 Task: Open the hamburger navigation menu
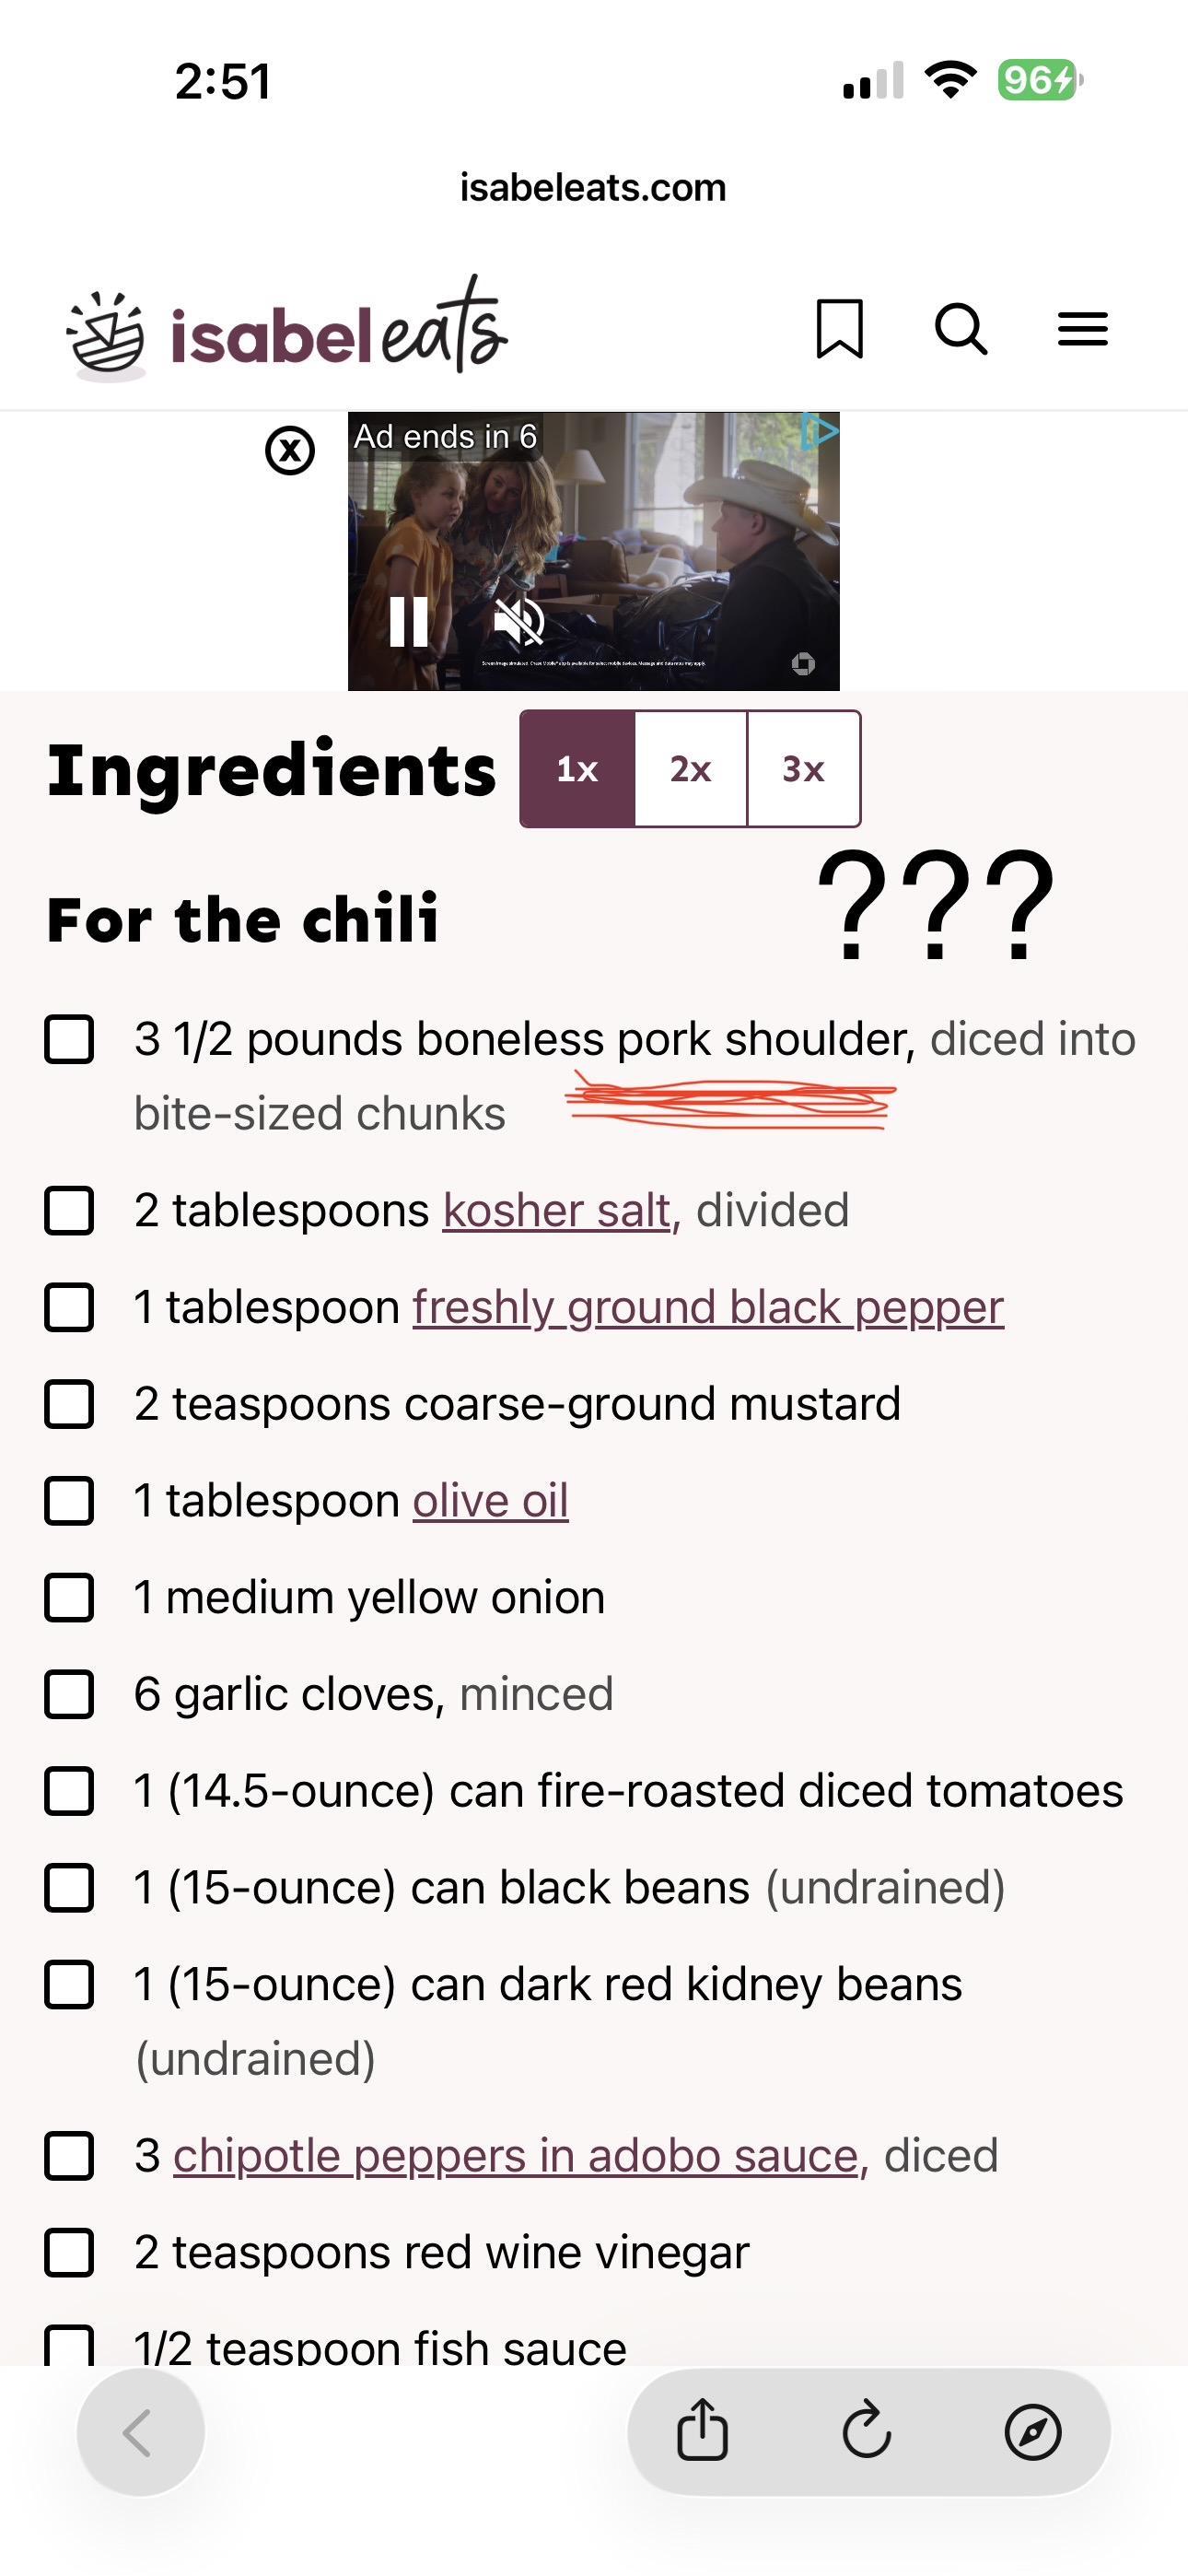pos(1083,329)
